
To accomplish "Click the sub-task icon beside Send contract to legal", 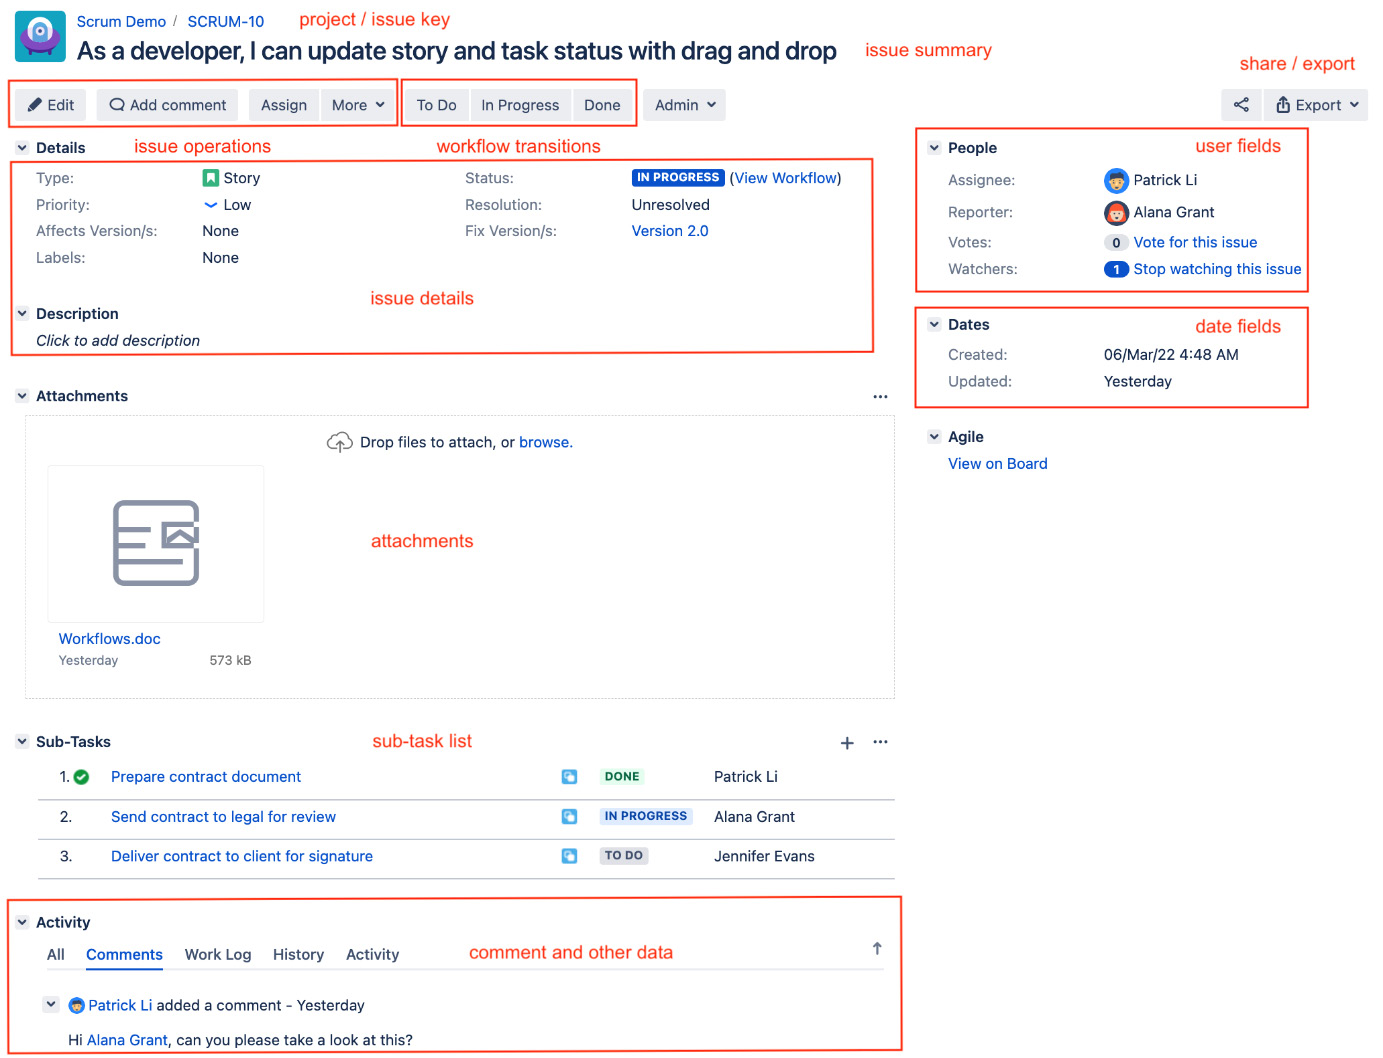I will click(x=569, y=816).
